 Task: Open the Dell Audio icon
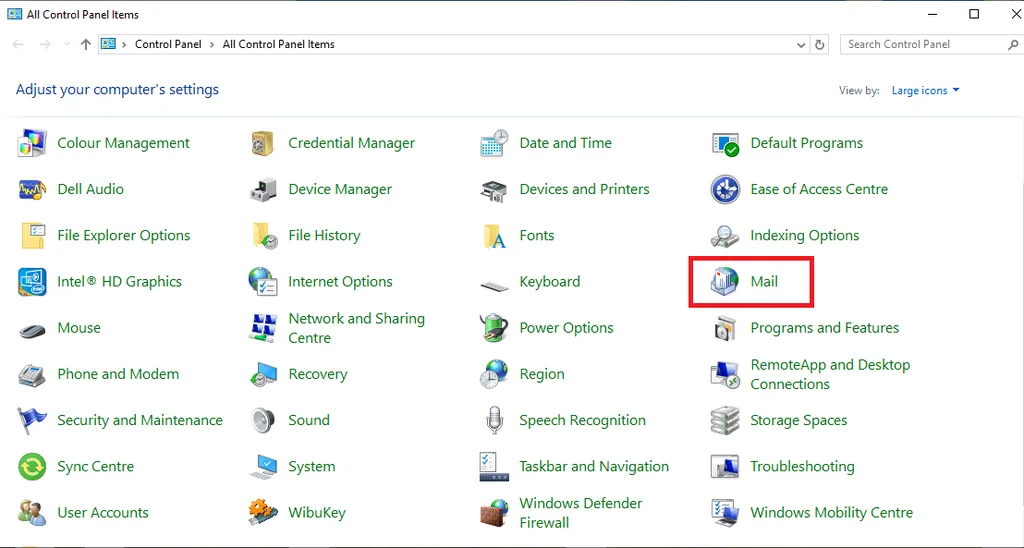[32, 189]
